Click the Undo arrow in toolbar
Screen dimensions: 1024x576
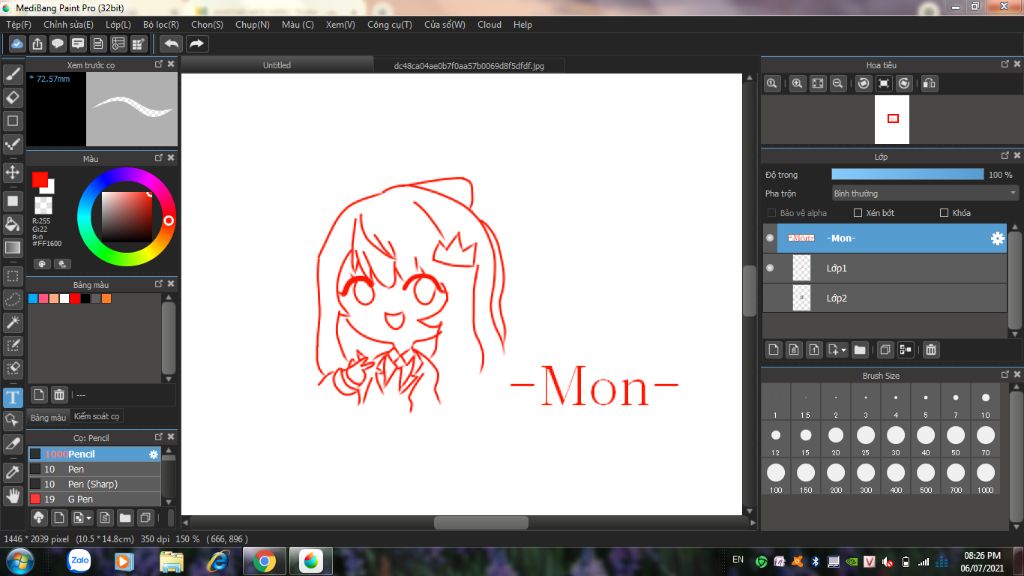pyautogui.click(x=171, y=44)
